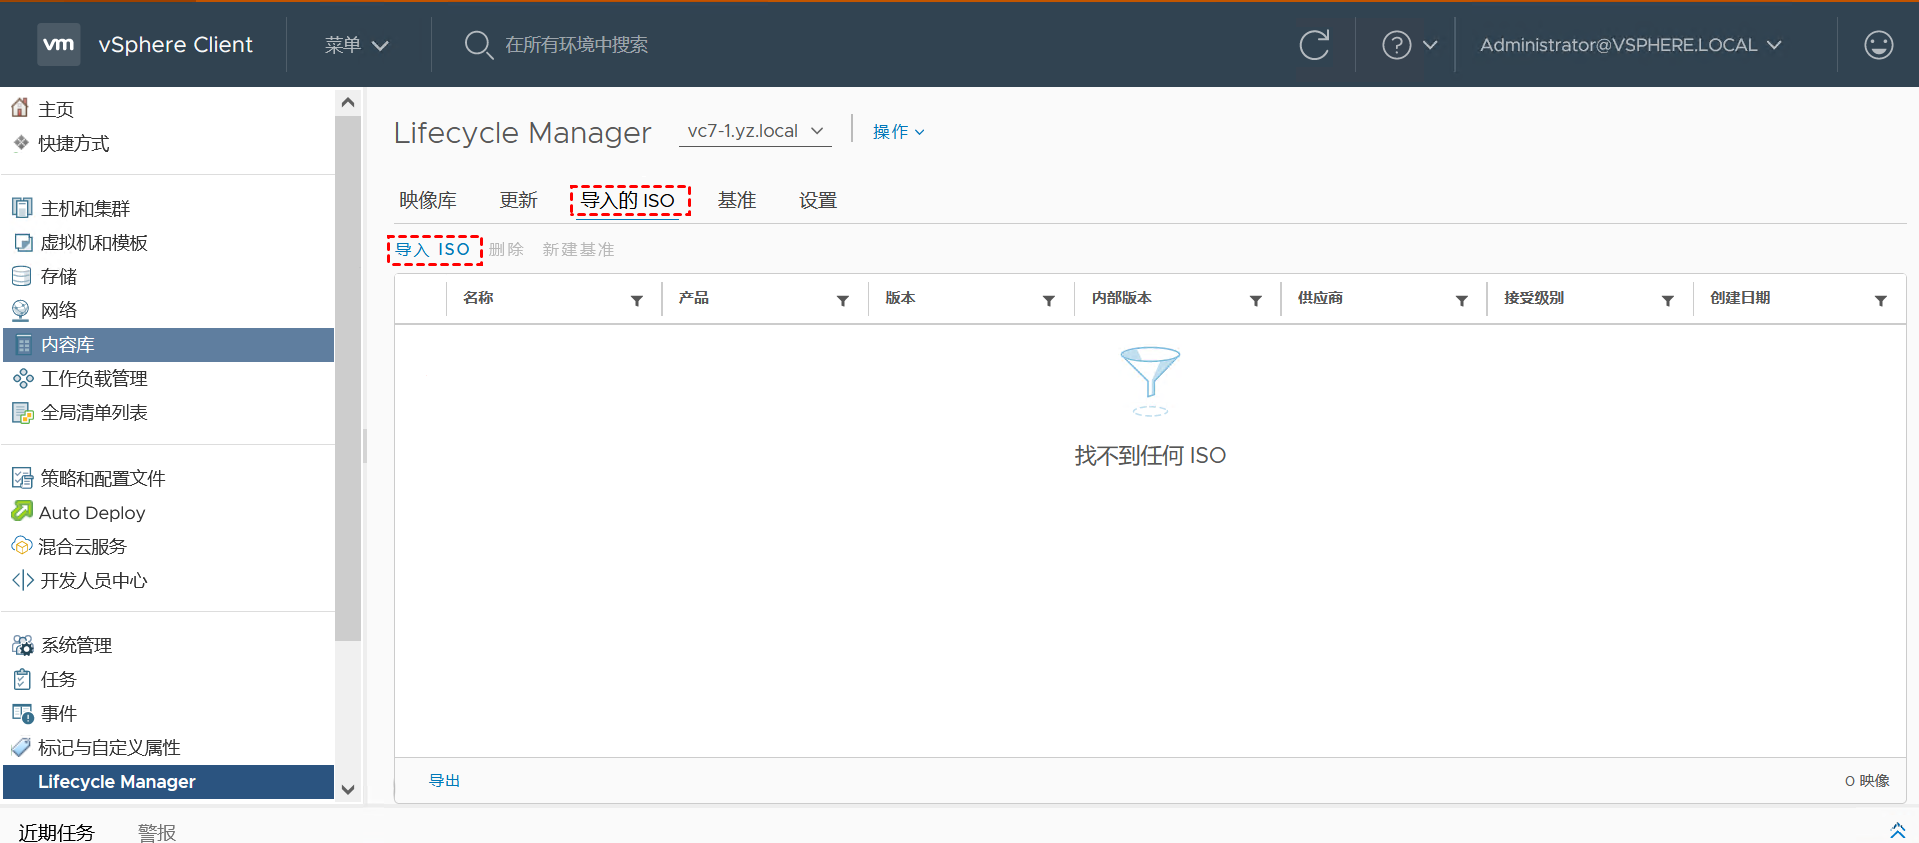Click the creation date column filter icon
The height and width of the screenshot is (843, 1919).
[1880, 300]
